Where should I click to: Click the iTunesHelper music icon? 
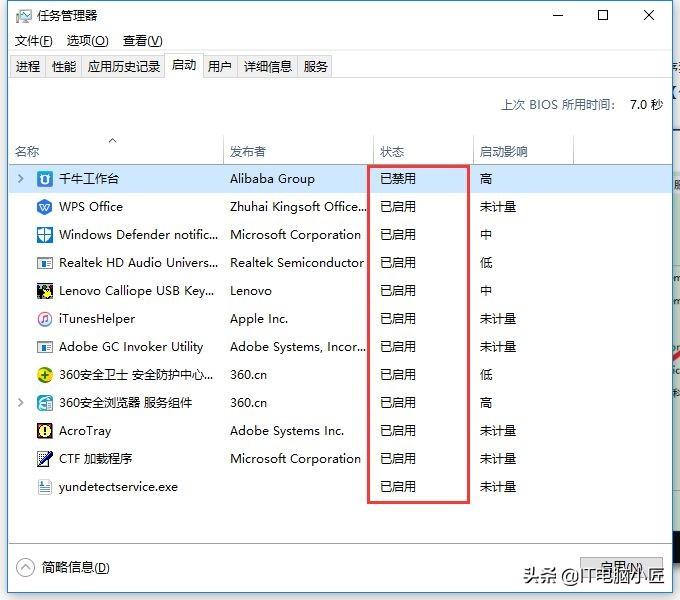pos(45,319)
